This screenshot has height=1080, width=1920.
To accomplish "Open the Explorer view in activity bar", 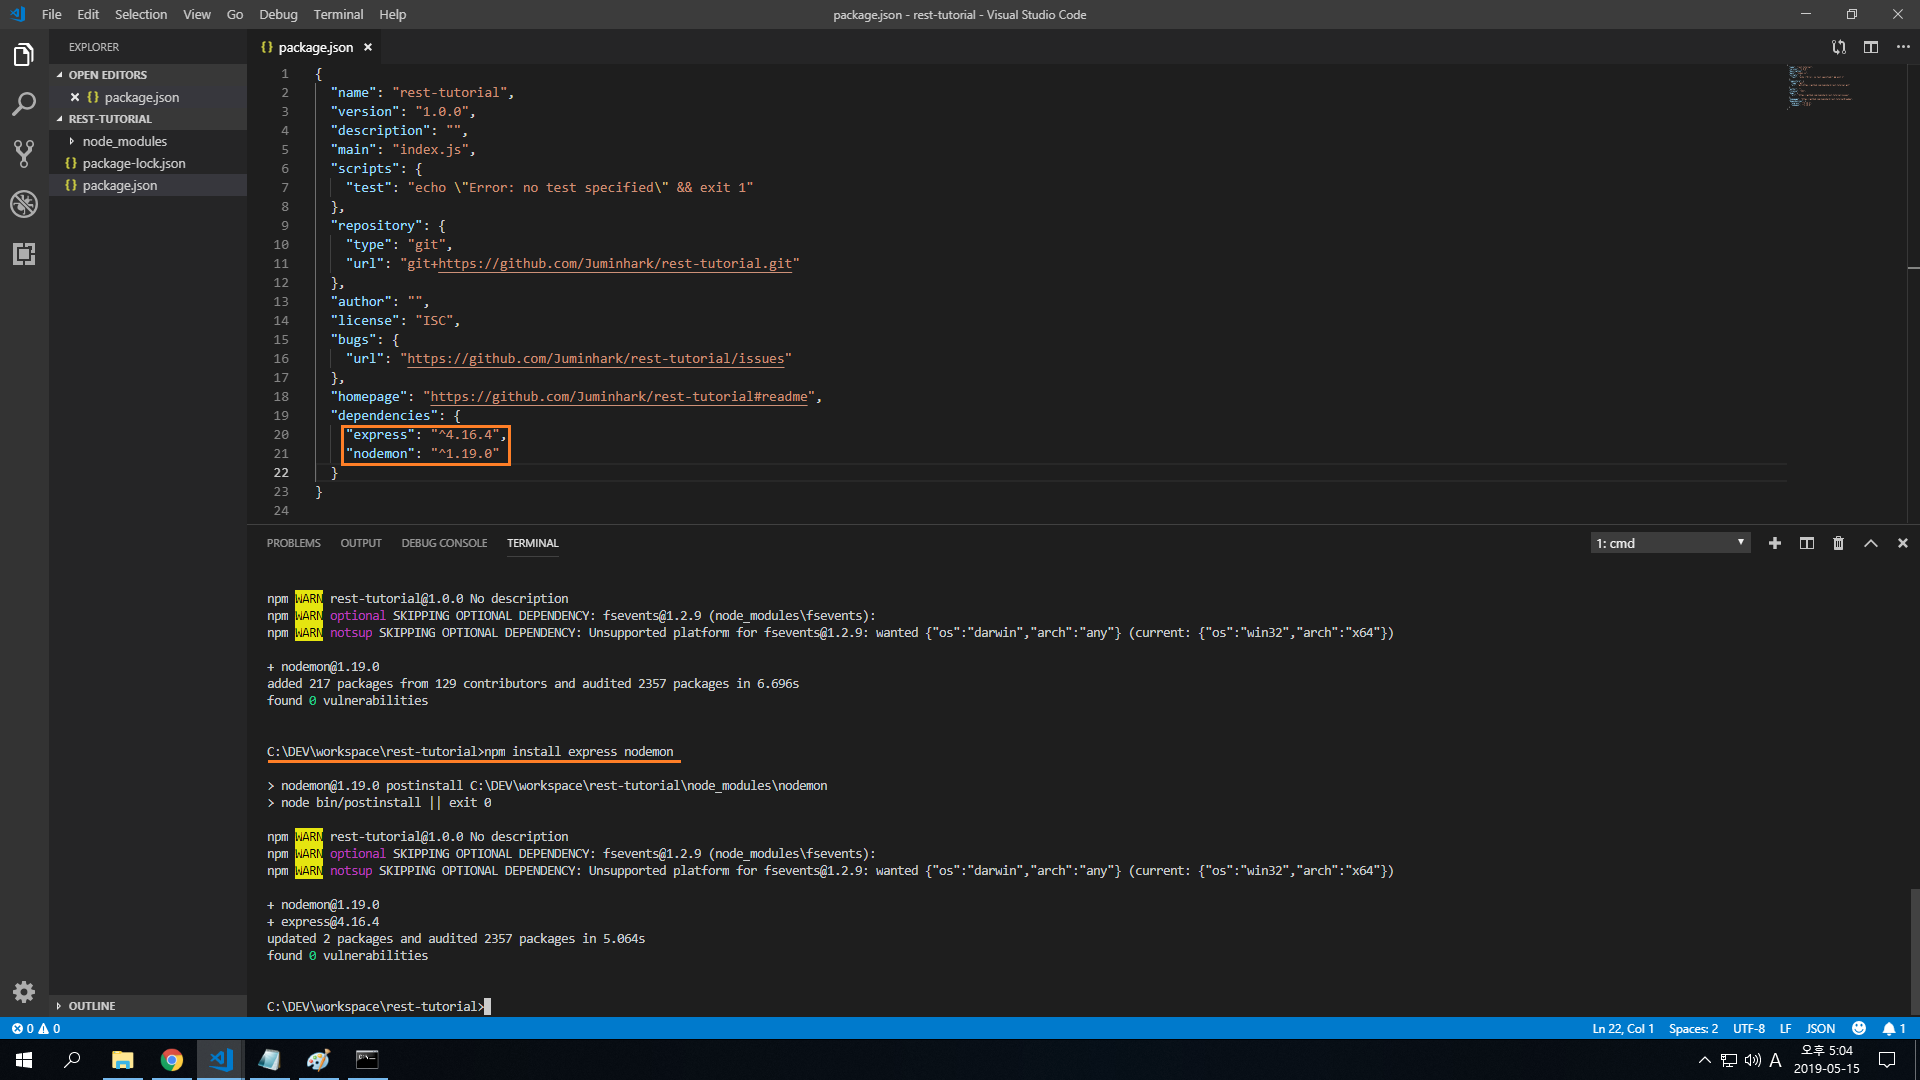I will (24, 54).
